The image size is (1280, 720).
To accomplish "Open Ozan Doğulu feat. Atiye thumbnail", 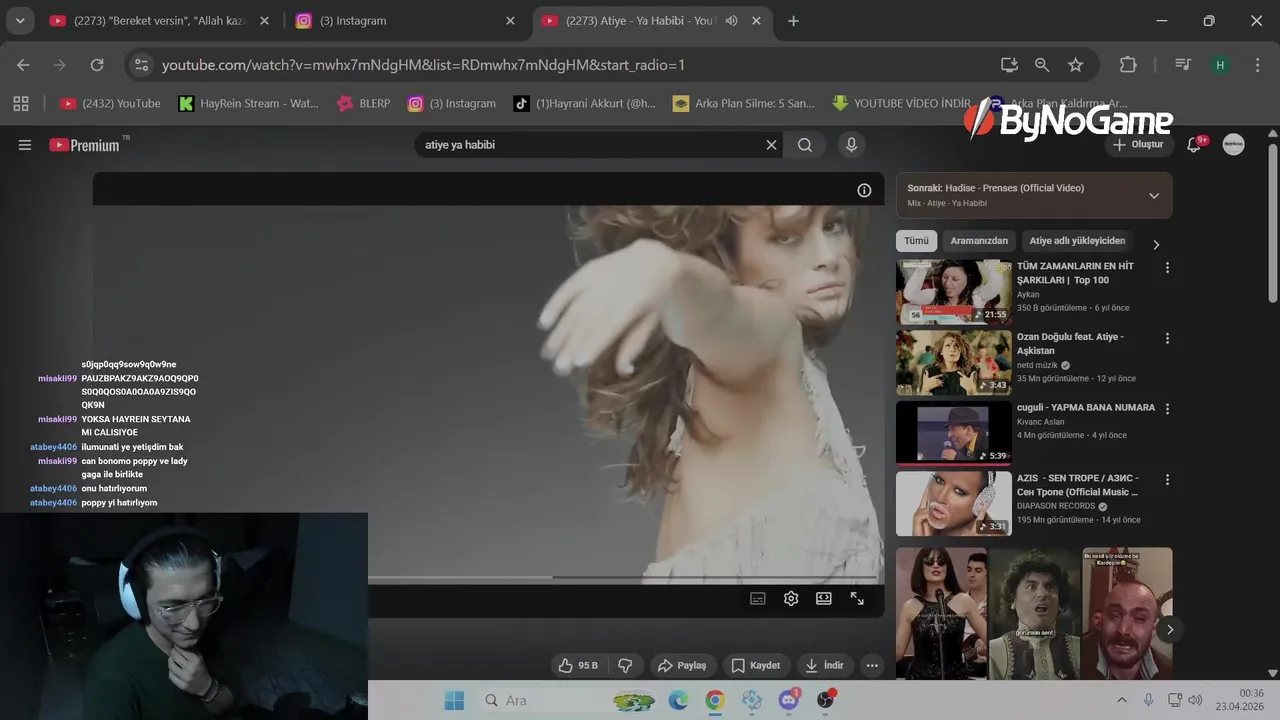I will pos(954,363).
